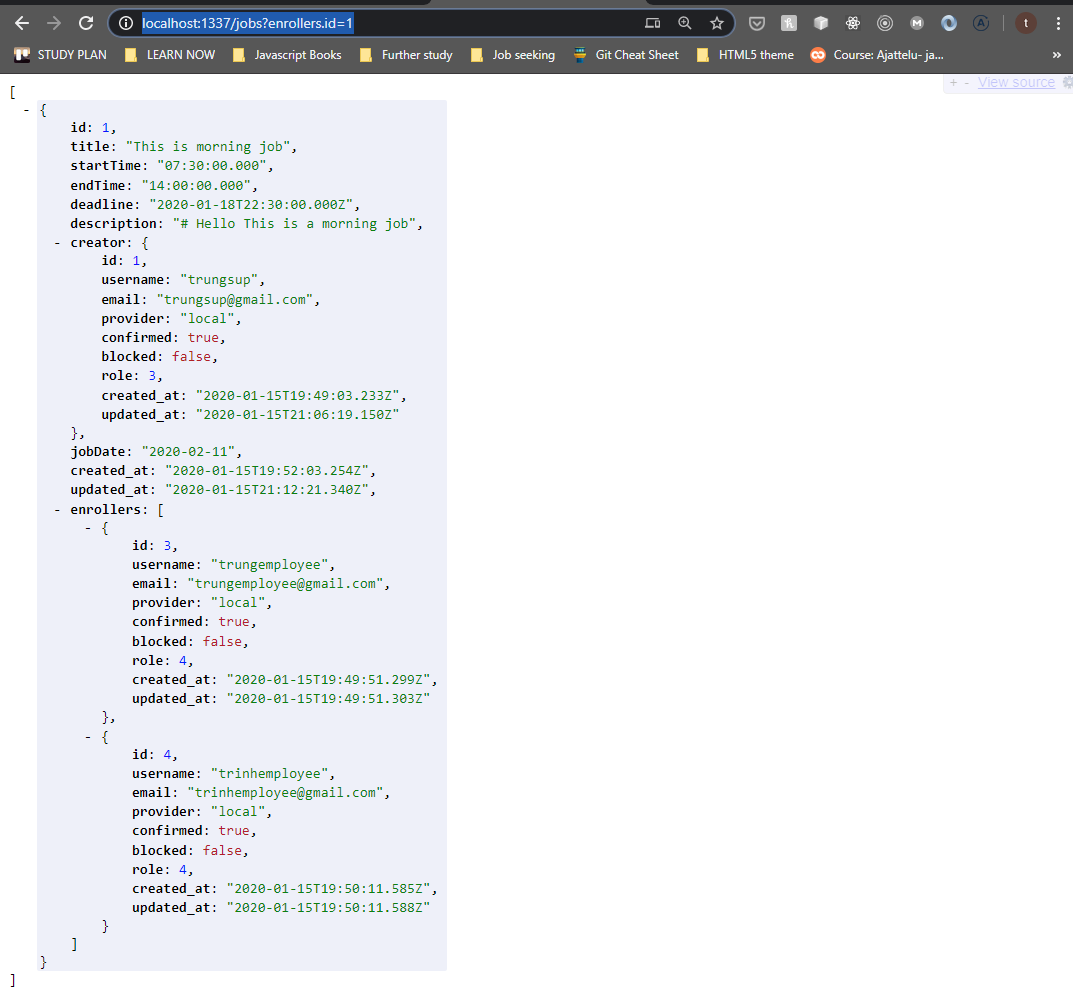This screenshot has width=1073, height=999.
Task: Collapse the enrollers array
Action: (57, 510)
